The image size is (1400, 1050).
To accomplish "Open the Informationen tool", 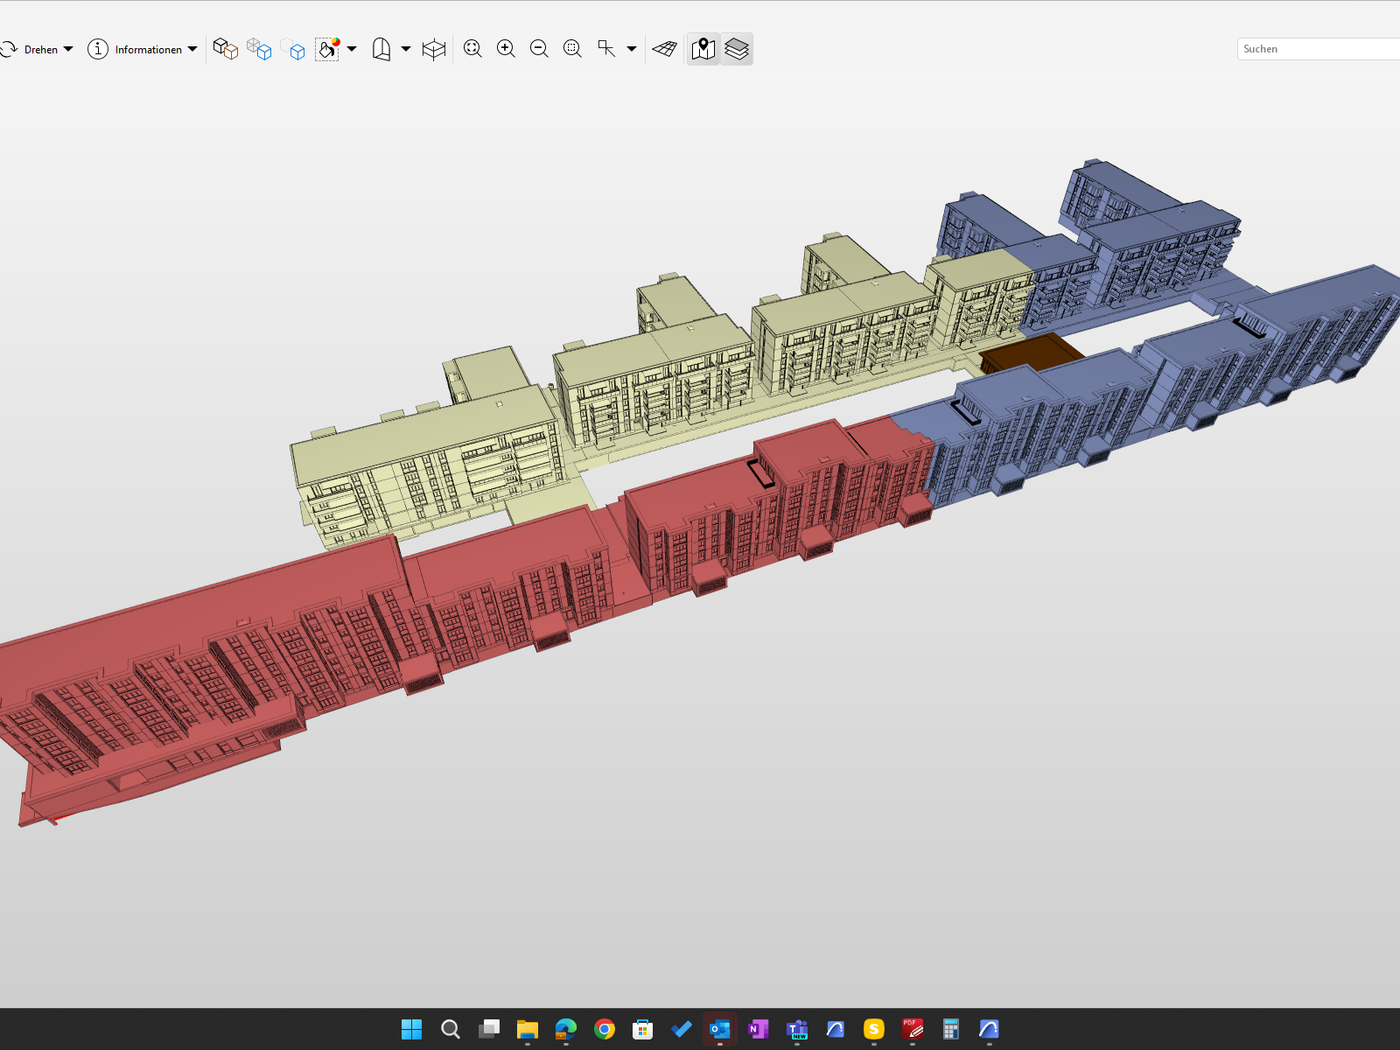I will point(136,49).
